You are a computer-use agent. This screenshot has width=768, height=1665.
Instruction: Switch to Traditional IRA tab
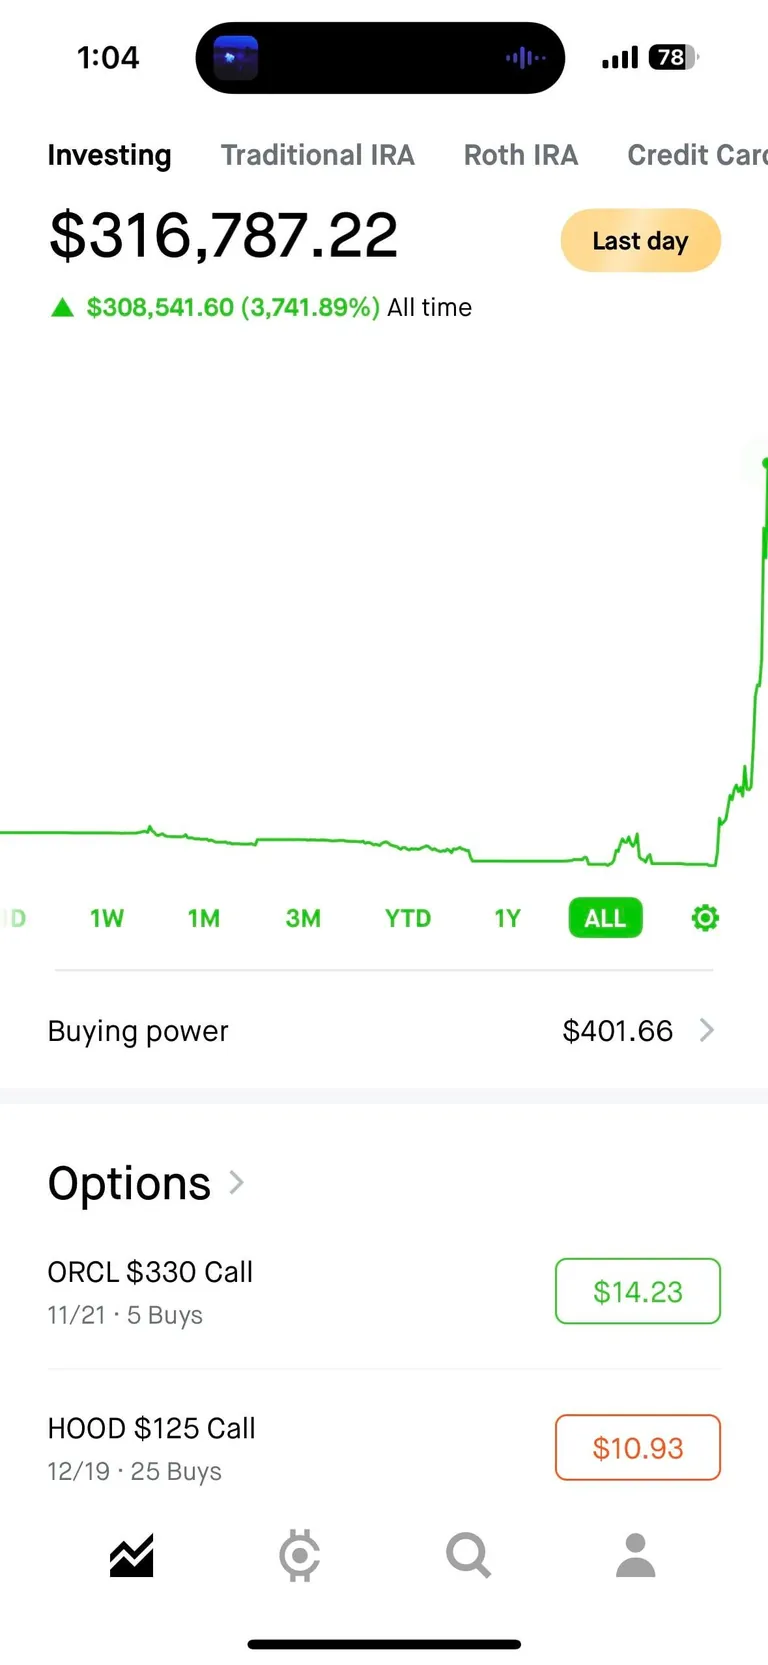[317, 155]
